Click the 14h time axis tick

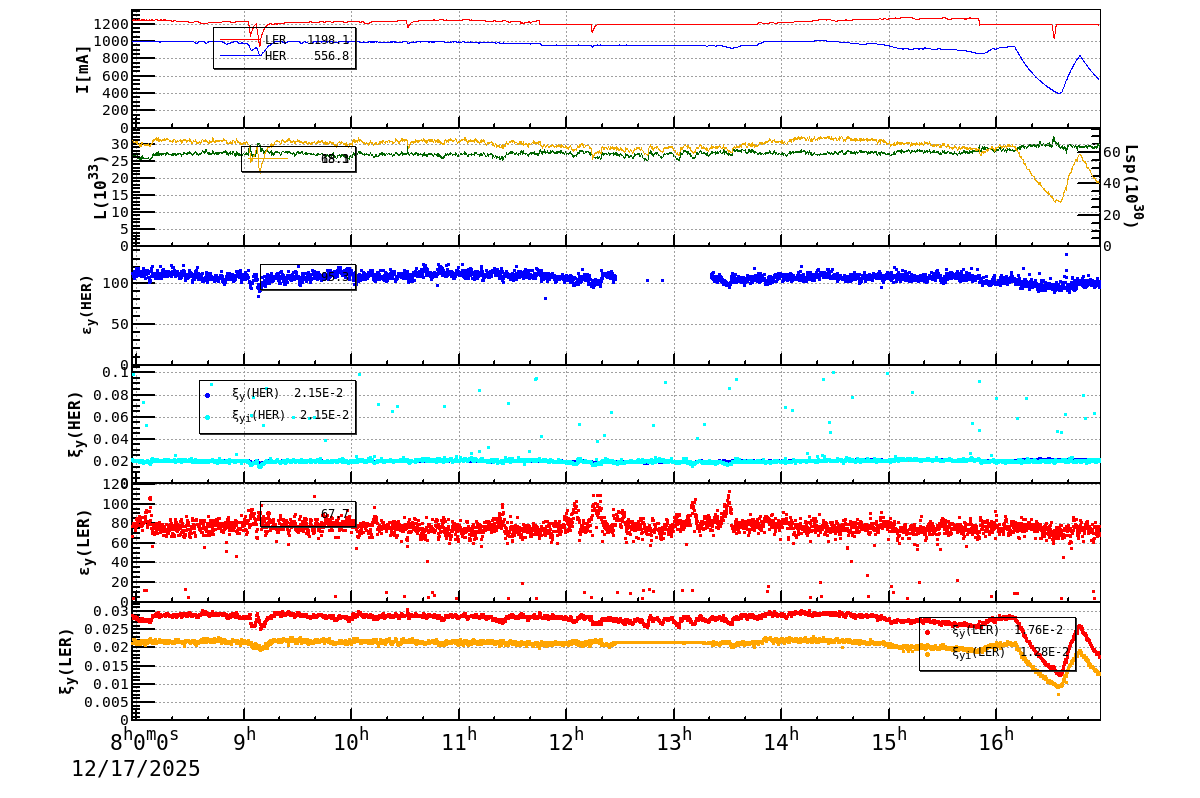pos(781,741)
